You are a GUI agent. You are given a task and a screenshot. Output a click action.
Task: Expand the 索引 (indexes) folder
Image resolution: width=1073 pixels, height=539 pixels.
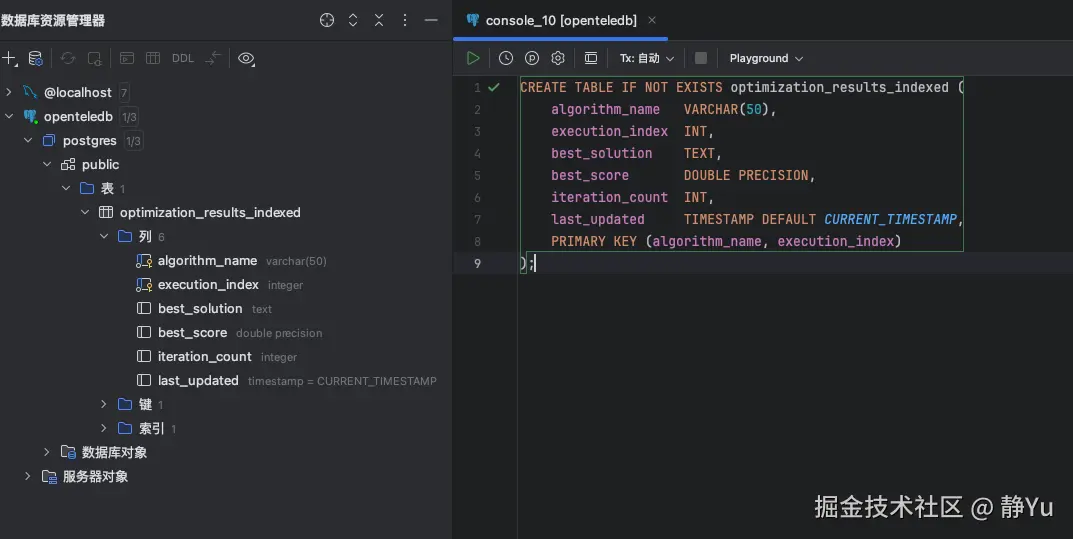[104, 428]
